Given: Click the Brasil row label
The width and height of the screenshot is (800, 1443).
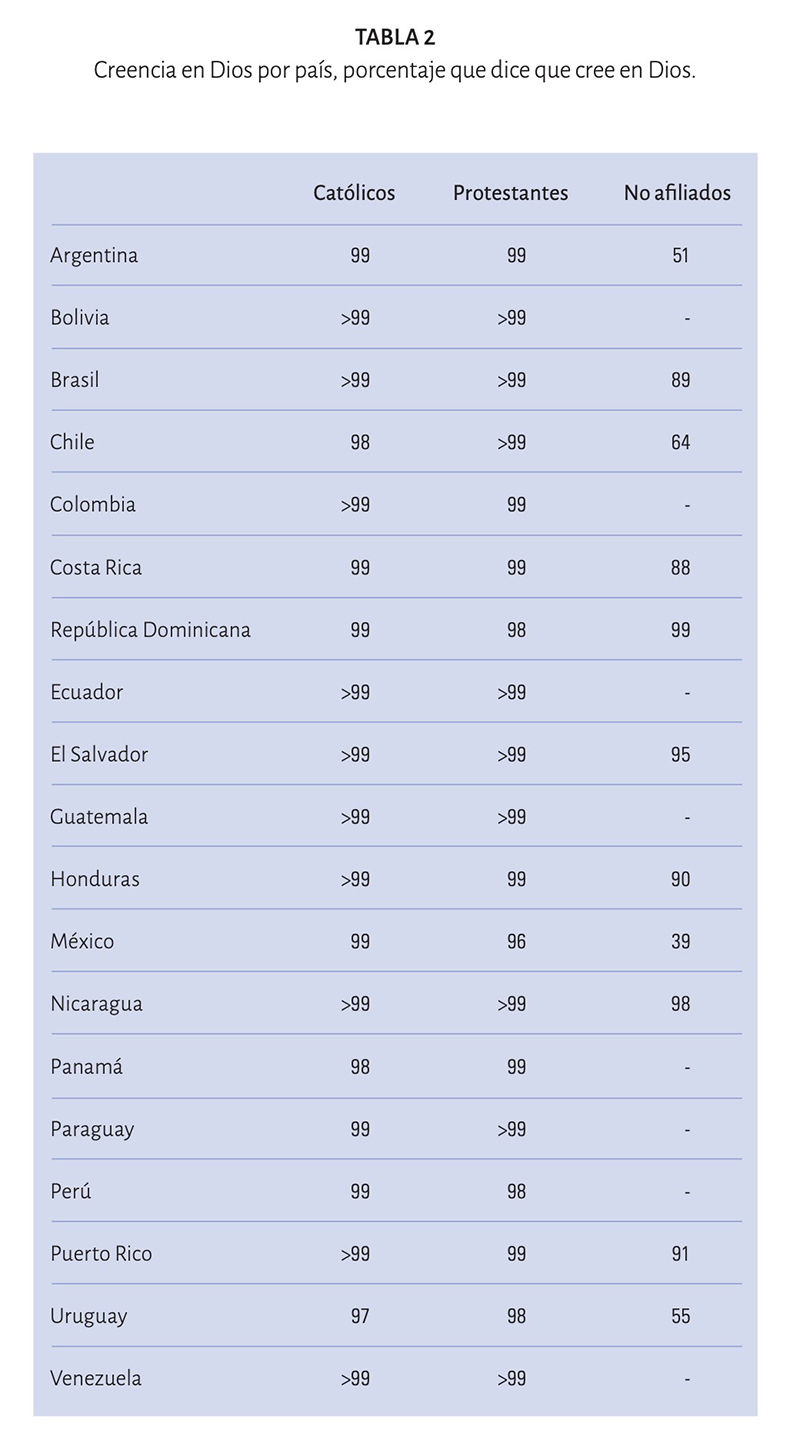Looking at the screenshot, I should click(x=75, y=380).
